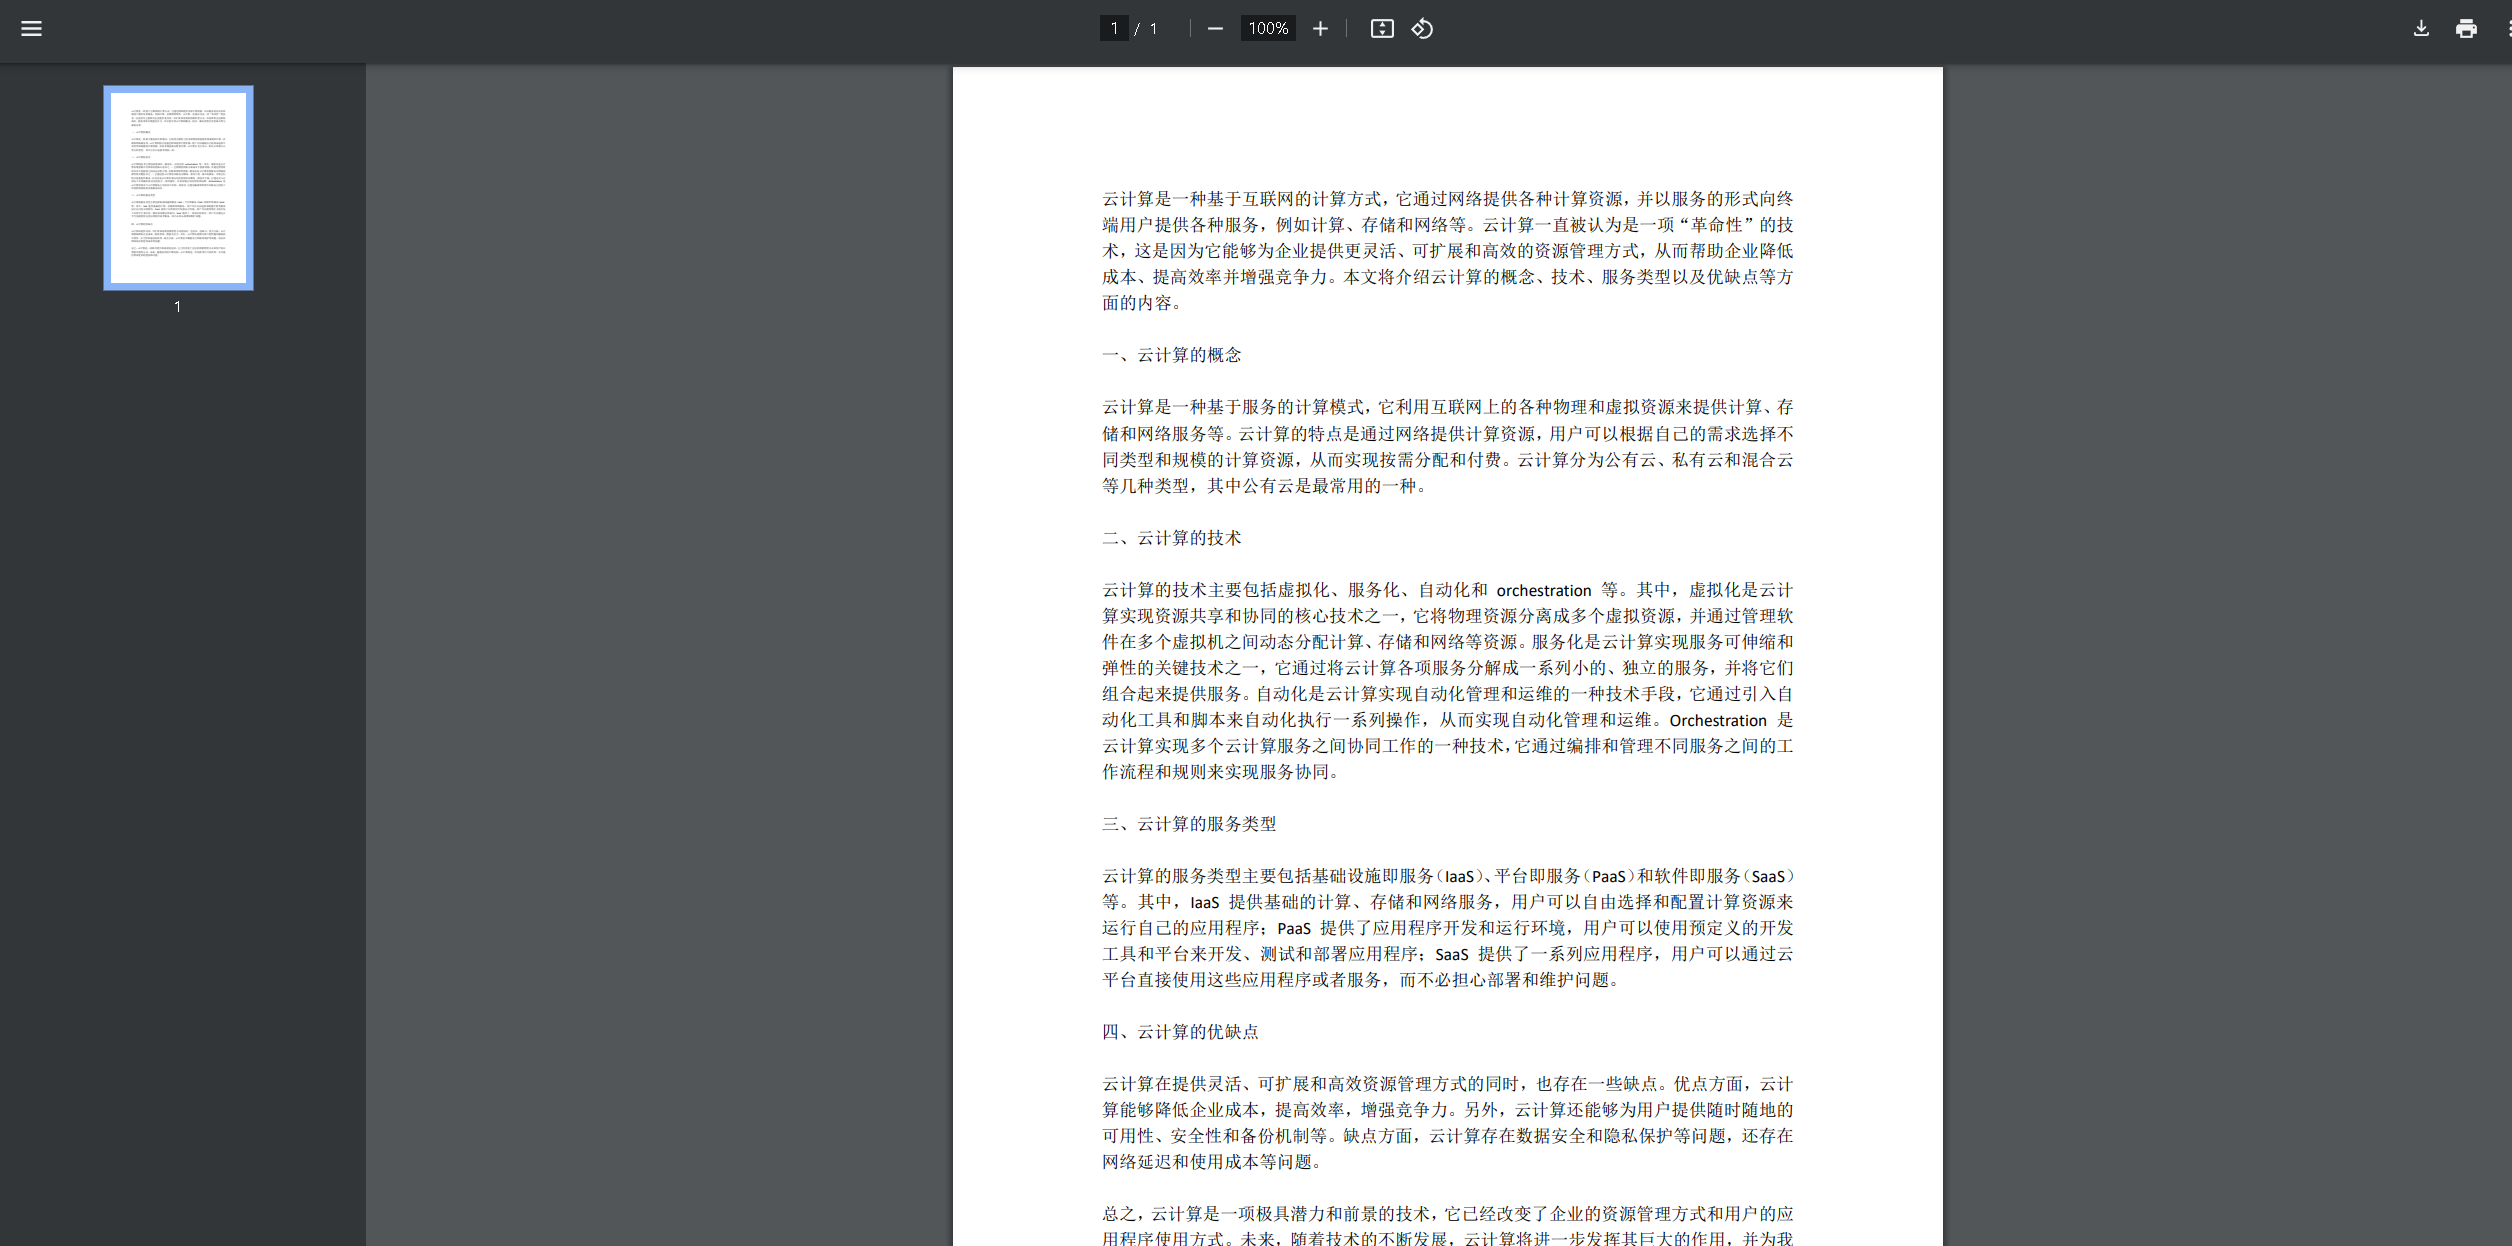Viewport: 2512px width, 1246px height.
Task: Click the thumbnail page label 1
Action: coord(178,306)
